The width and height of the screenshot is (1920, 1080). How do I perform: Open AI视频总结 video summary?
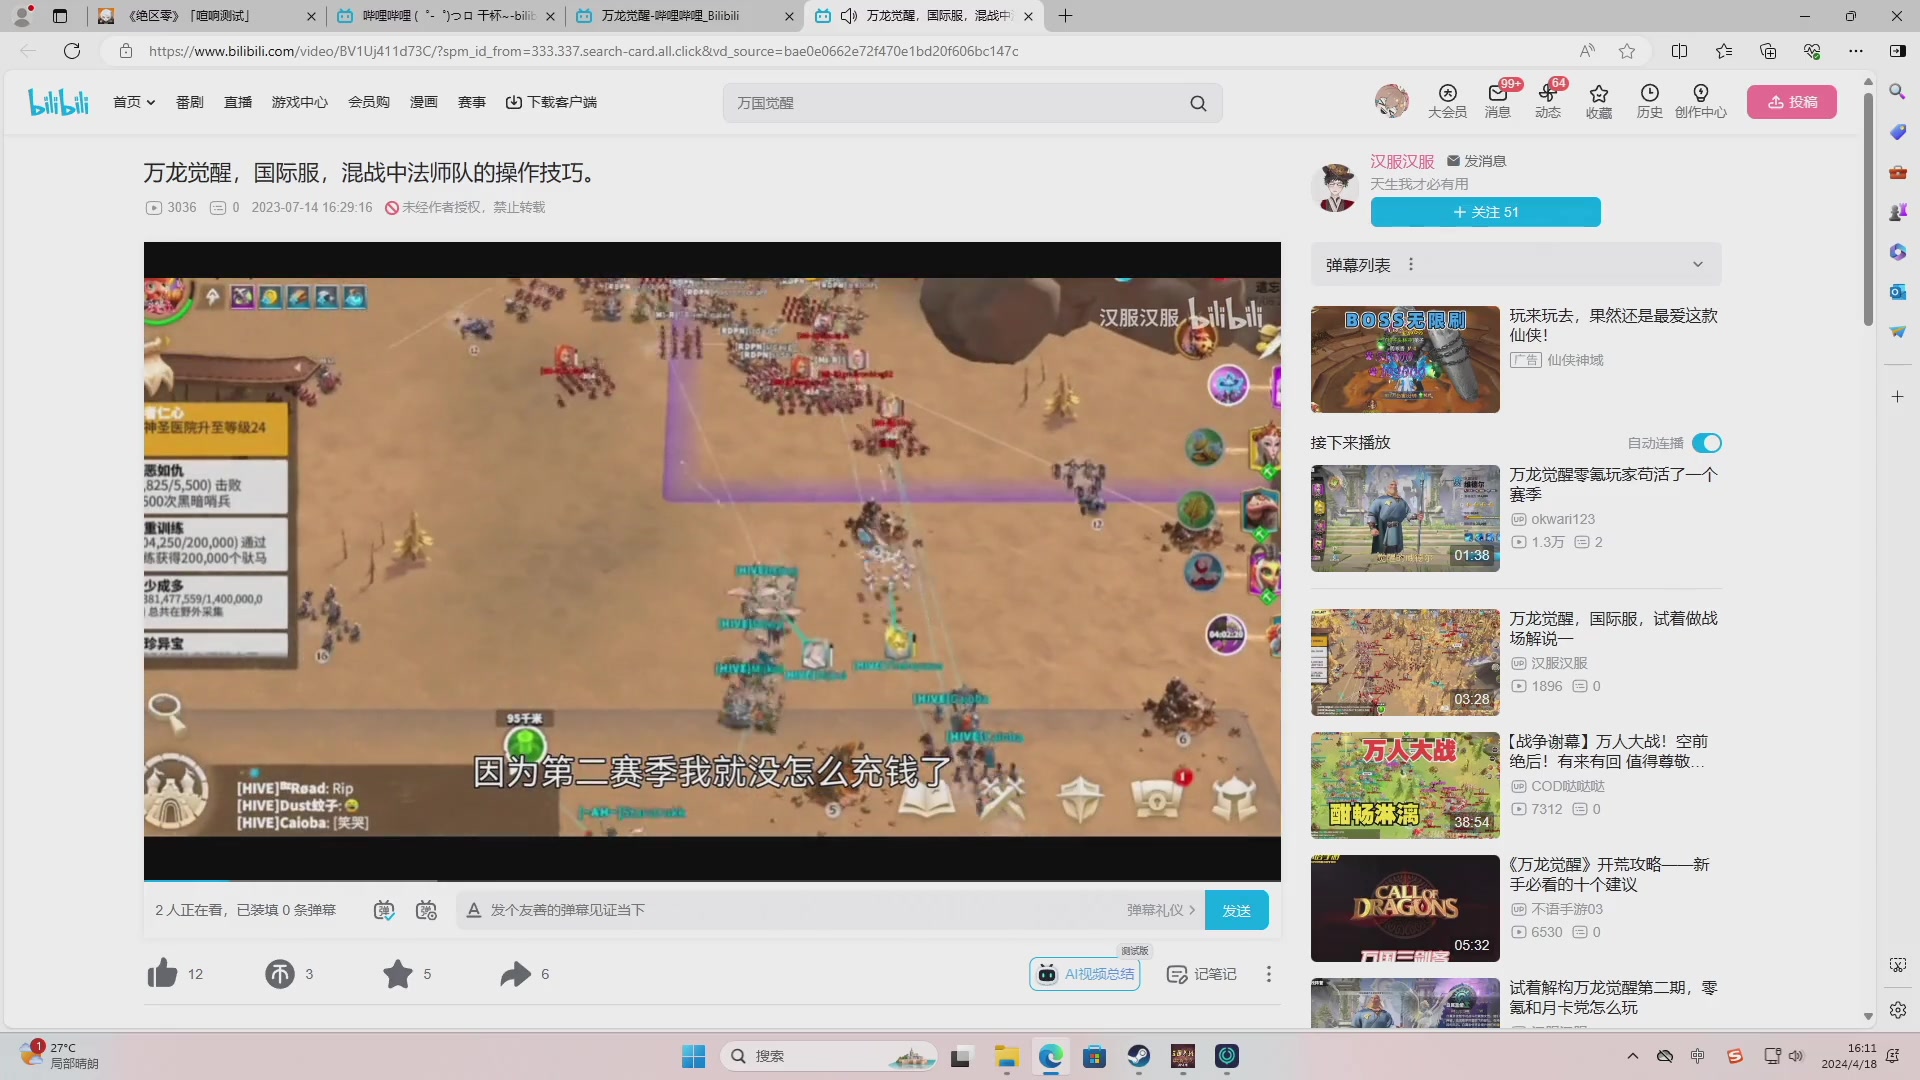(x=1086, y=973)
